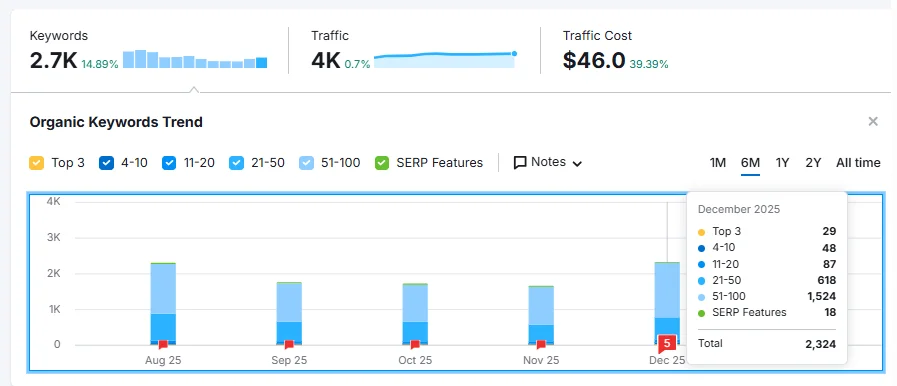Screen dimensions: 897x386
Task: Click the Oct 25 stacked bar
Action: pyautogui.click(x=415, y=314)
